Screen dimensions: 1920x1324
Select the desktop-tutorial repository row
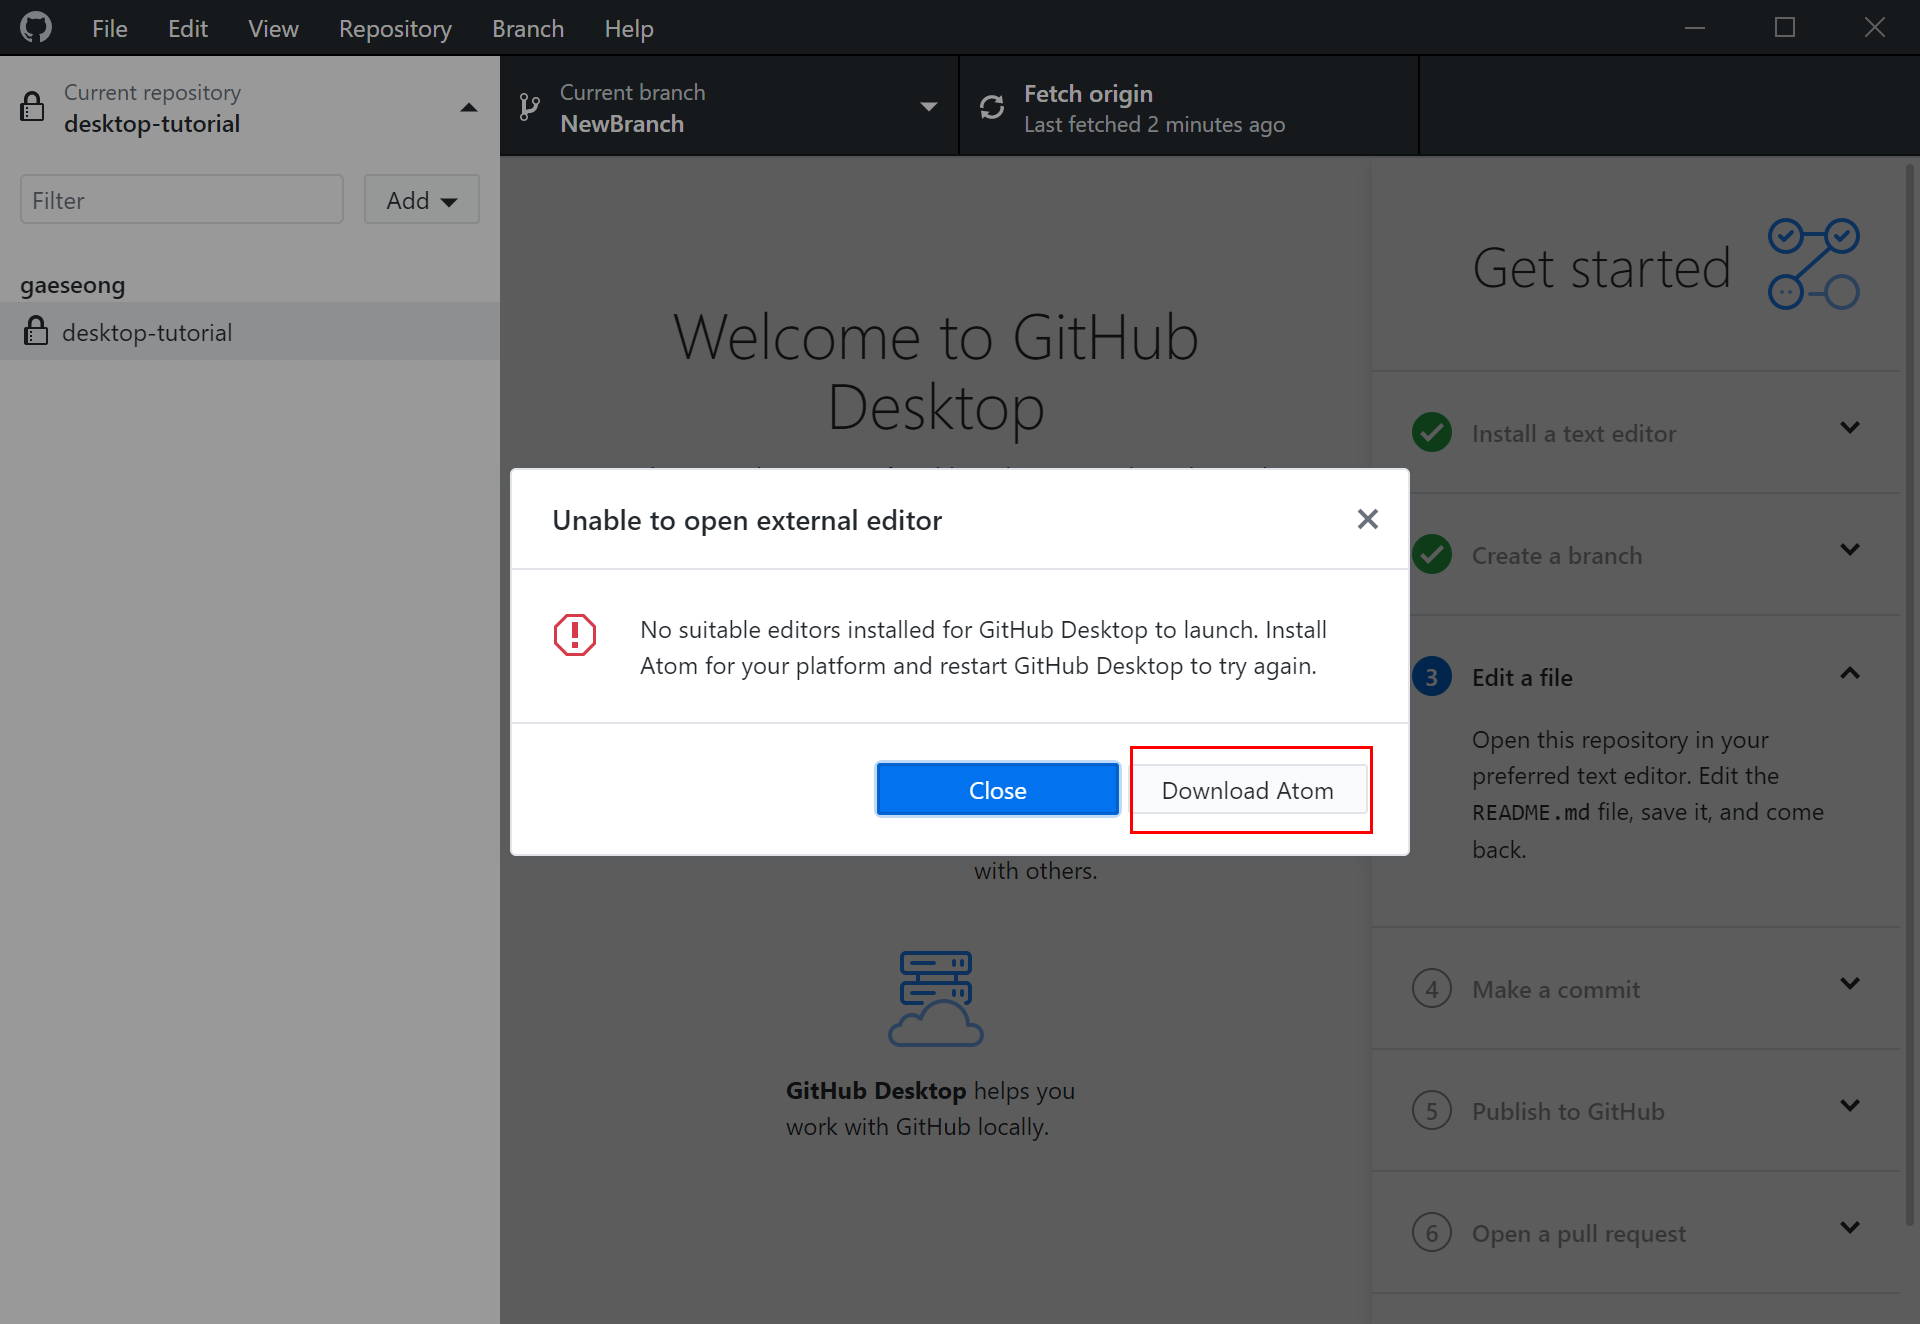(250, 332)
